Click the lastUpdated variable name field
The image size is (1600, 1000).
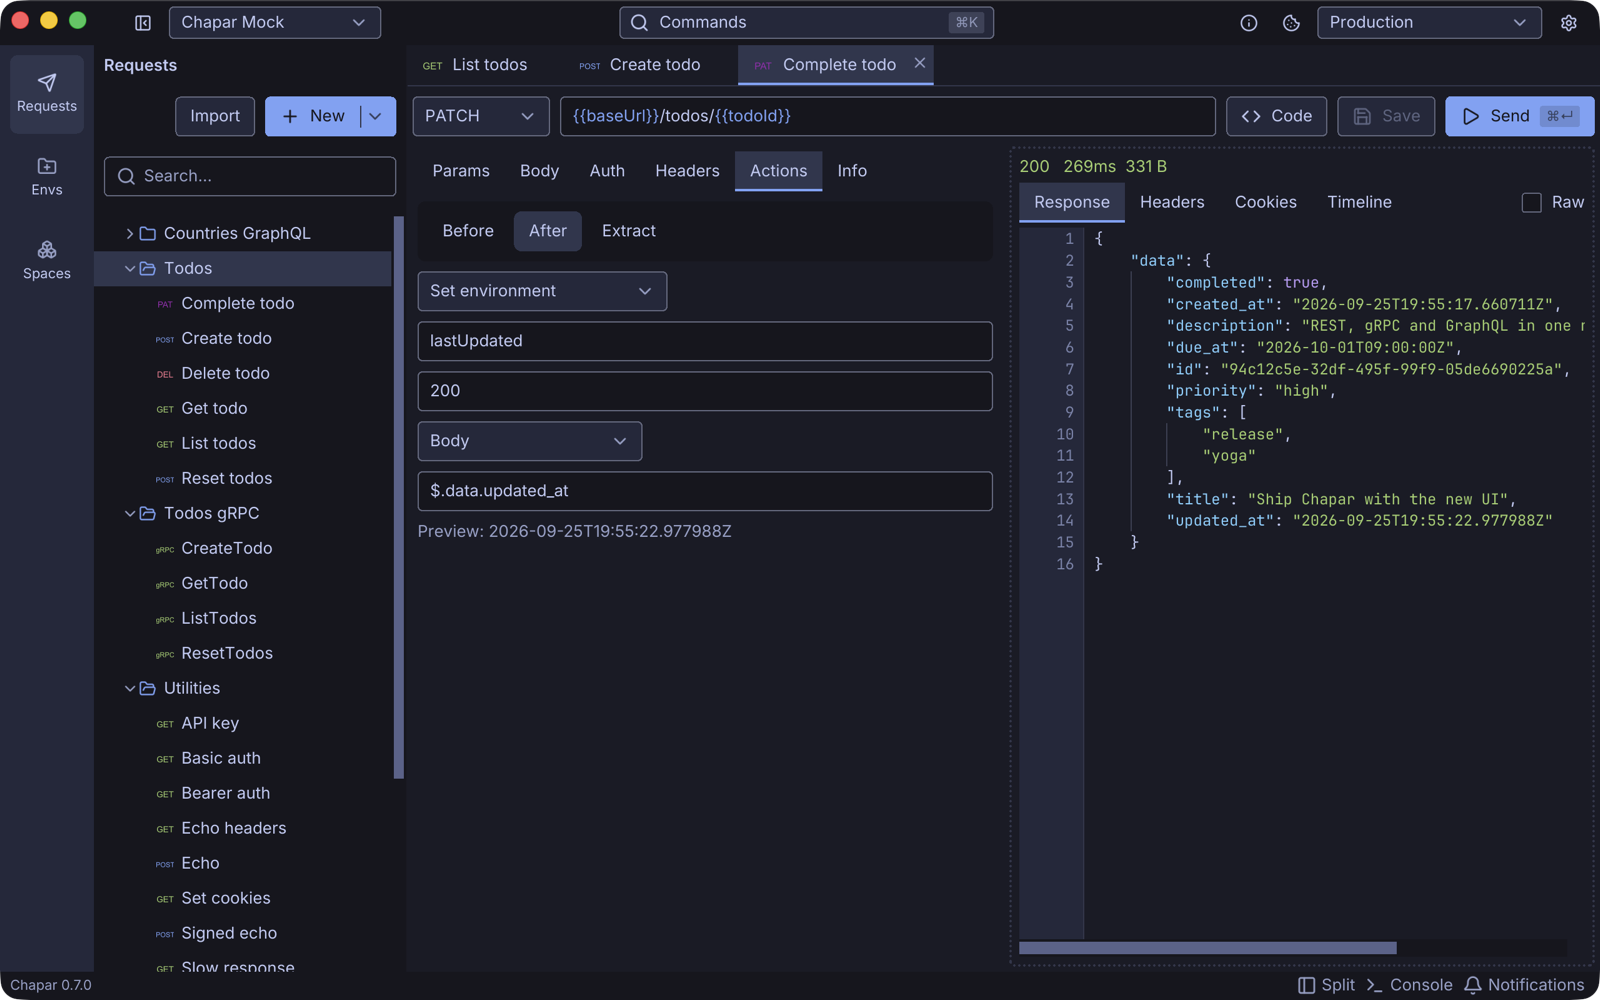(x=705, y=341)
